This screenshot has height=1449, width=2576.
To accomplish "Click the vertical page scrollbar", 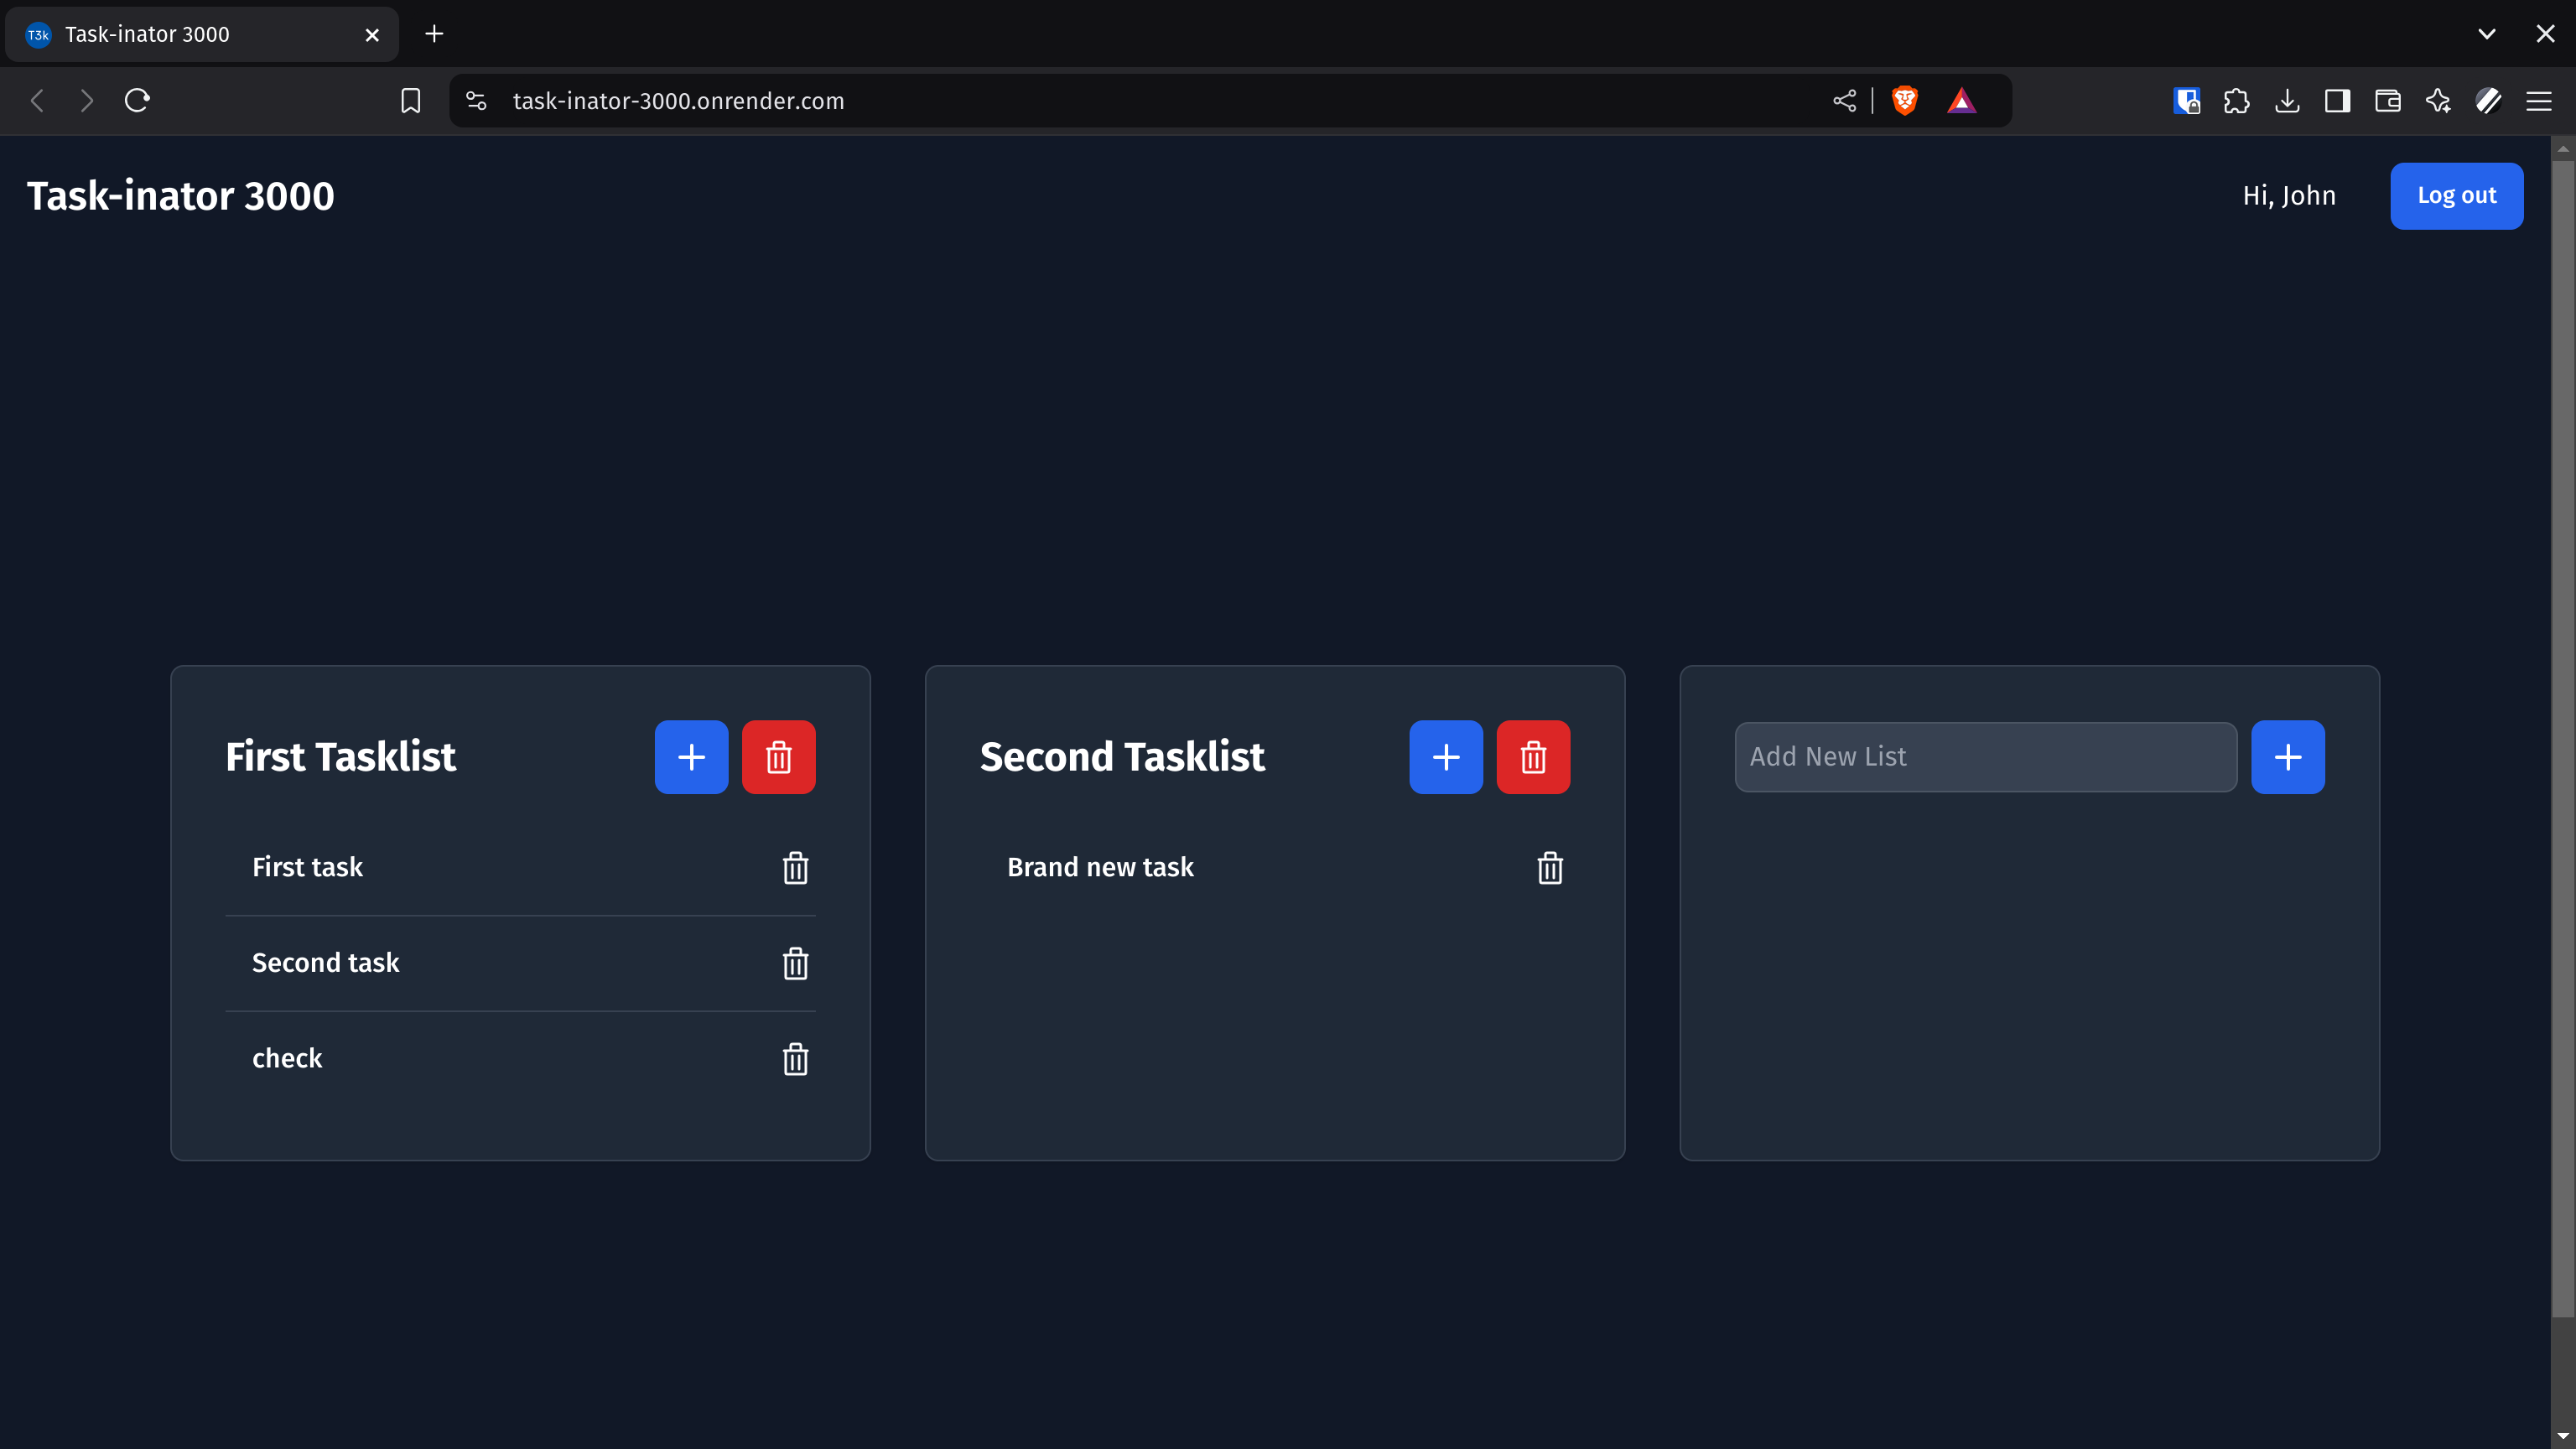I will coord(2564,700).
